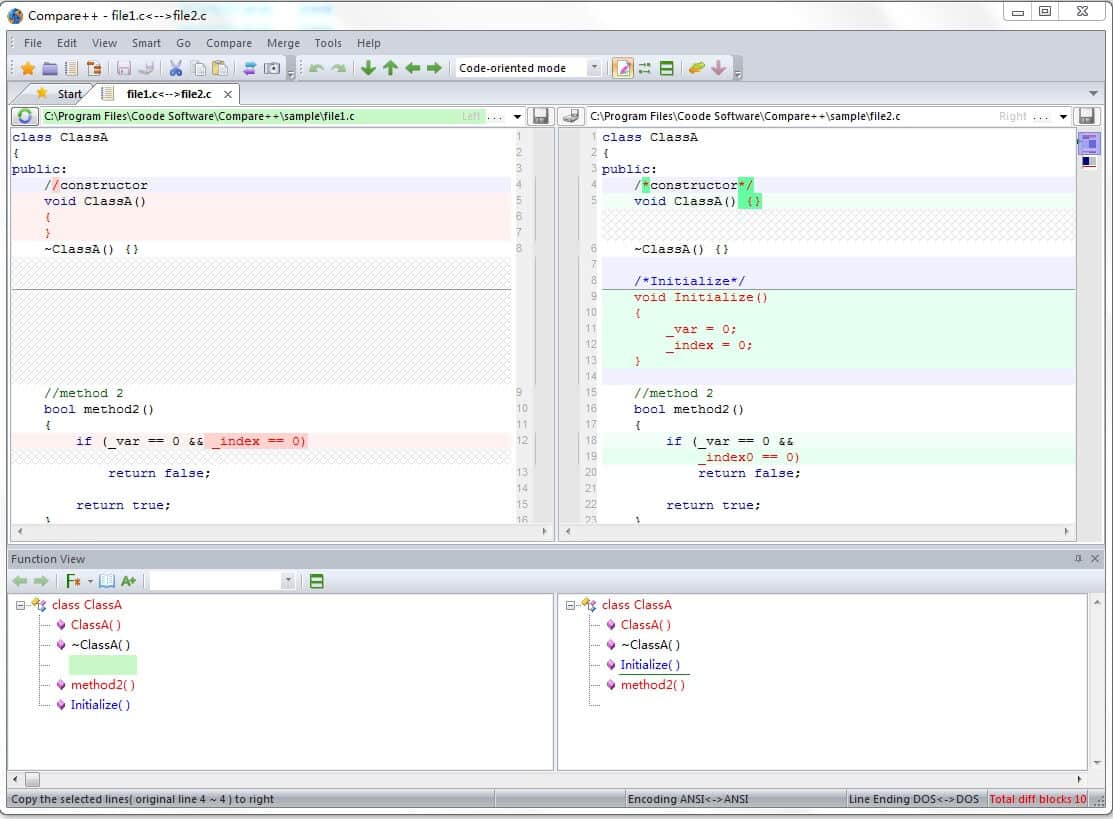1113x819 pixels.
Task: Open the left file path history dropdown arrow
Action: tap(517, 117)
